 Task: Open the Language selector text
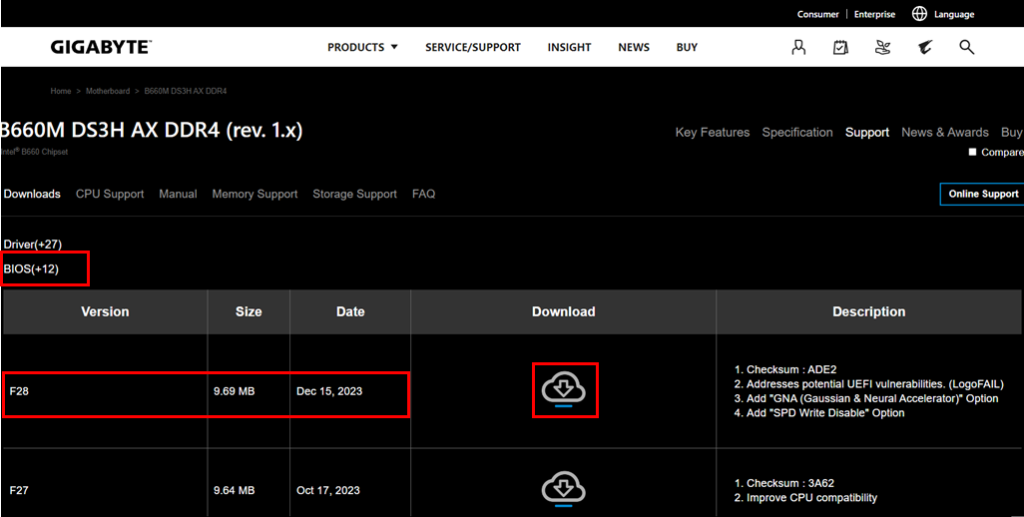[x=954, y=14]
